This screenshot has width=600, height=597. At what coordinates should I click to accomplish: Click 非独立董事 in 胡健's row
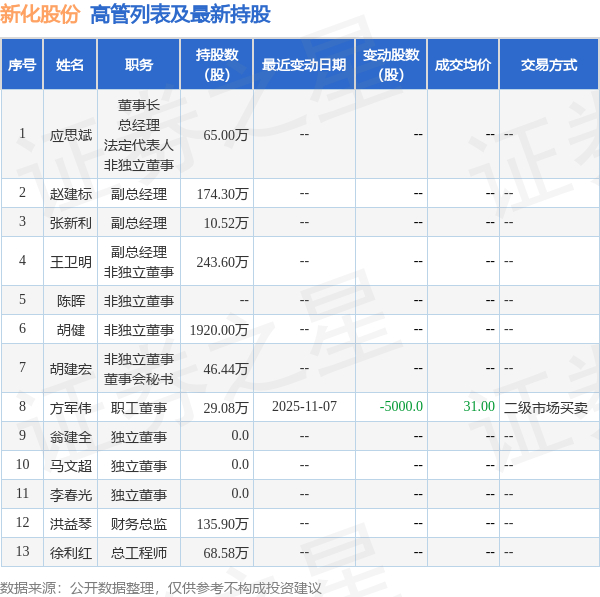pos(139,330)
